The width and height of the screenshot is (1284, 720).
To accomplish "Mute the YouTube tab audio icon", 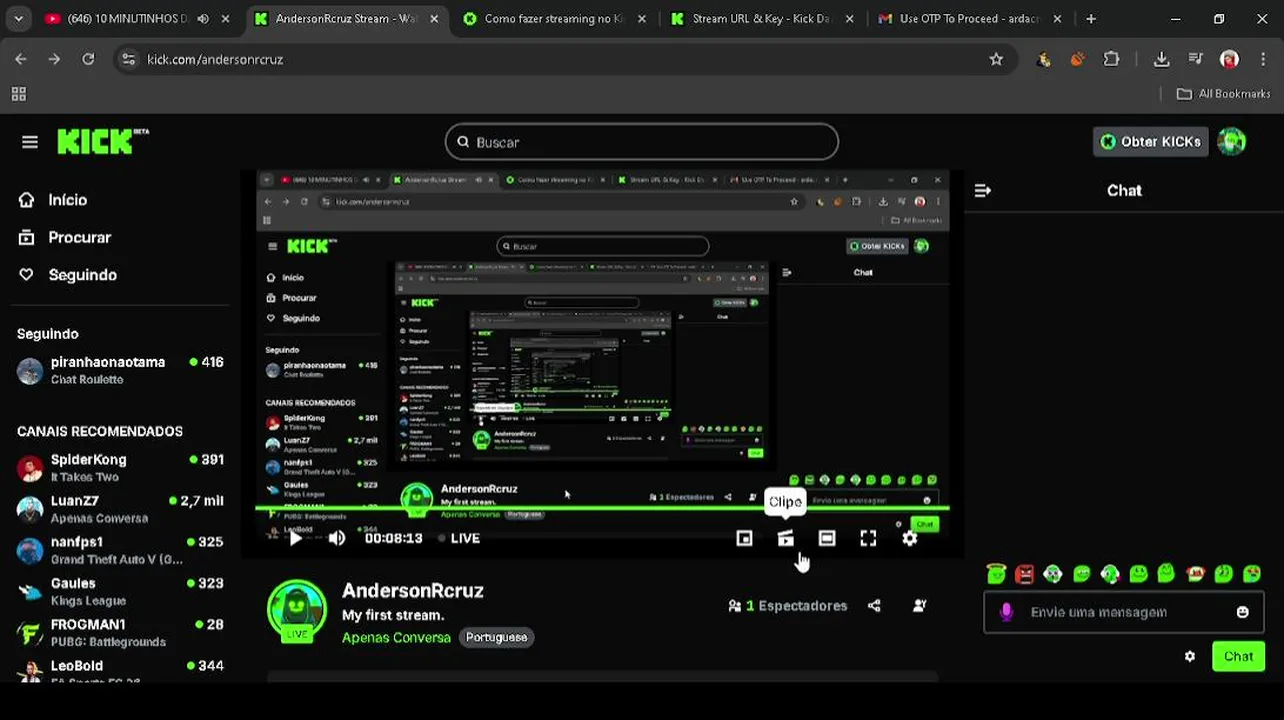I will point(203,19).
